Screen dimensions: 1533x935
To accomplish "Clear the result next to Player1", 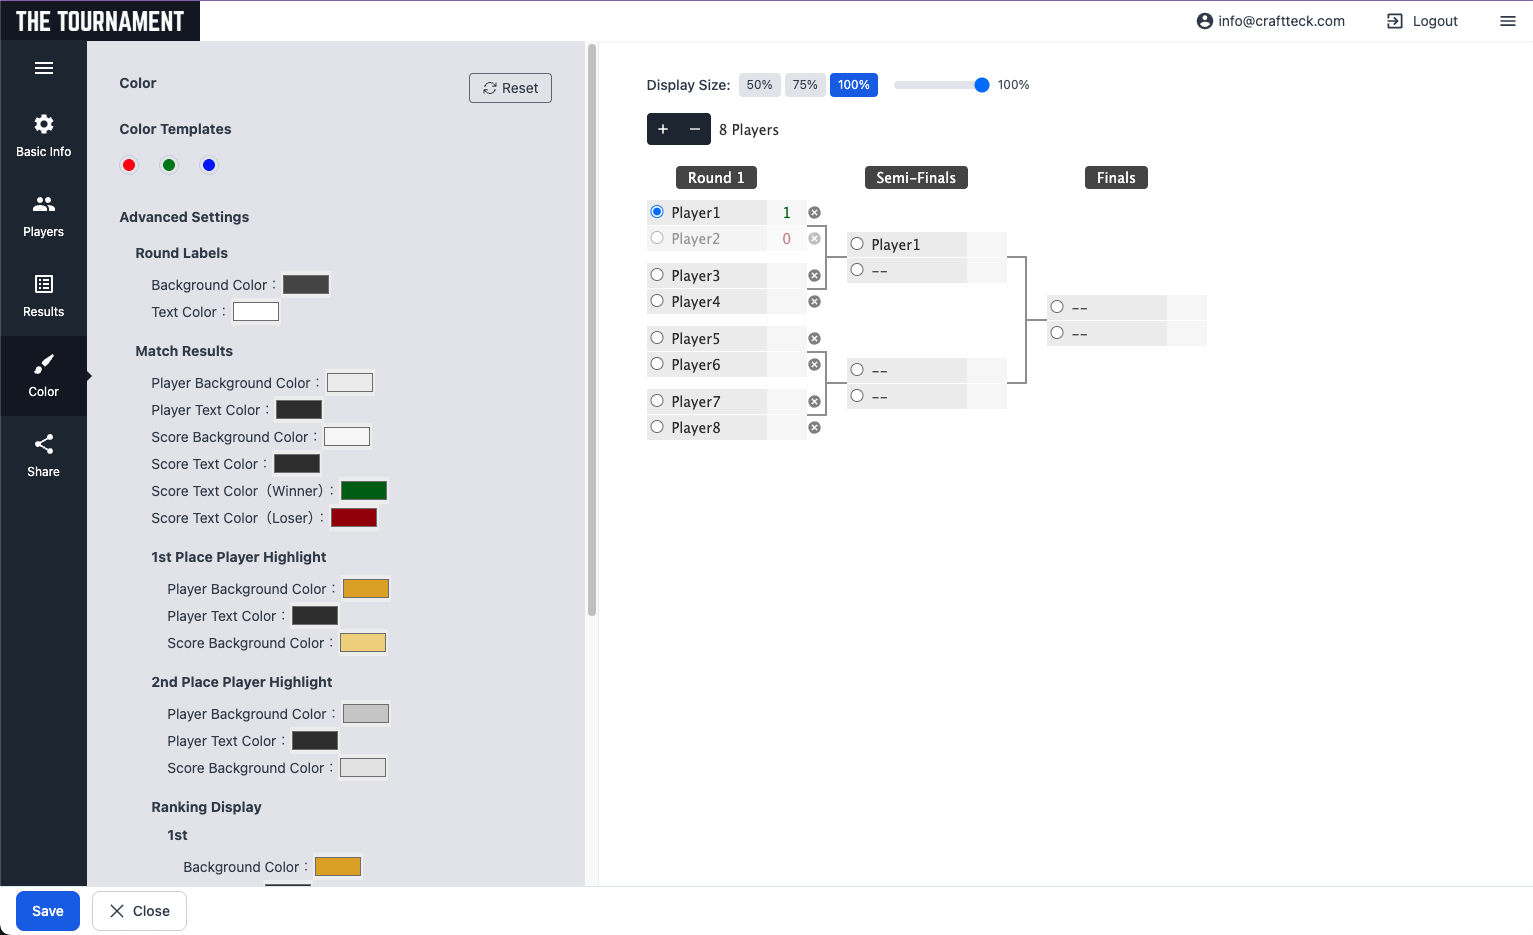I will 815,213.
